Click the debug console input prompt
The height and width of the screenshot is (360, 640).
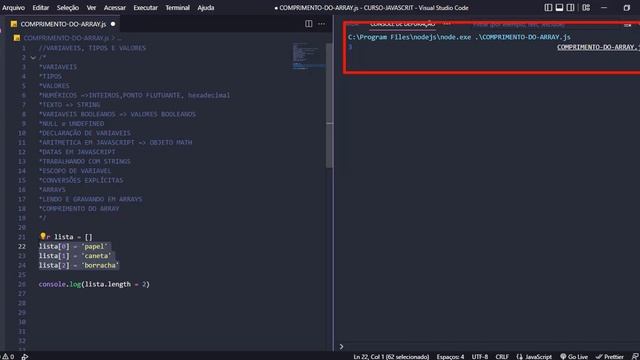click(490, 347)
